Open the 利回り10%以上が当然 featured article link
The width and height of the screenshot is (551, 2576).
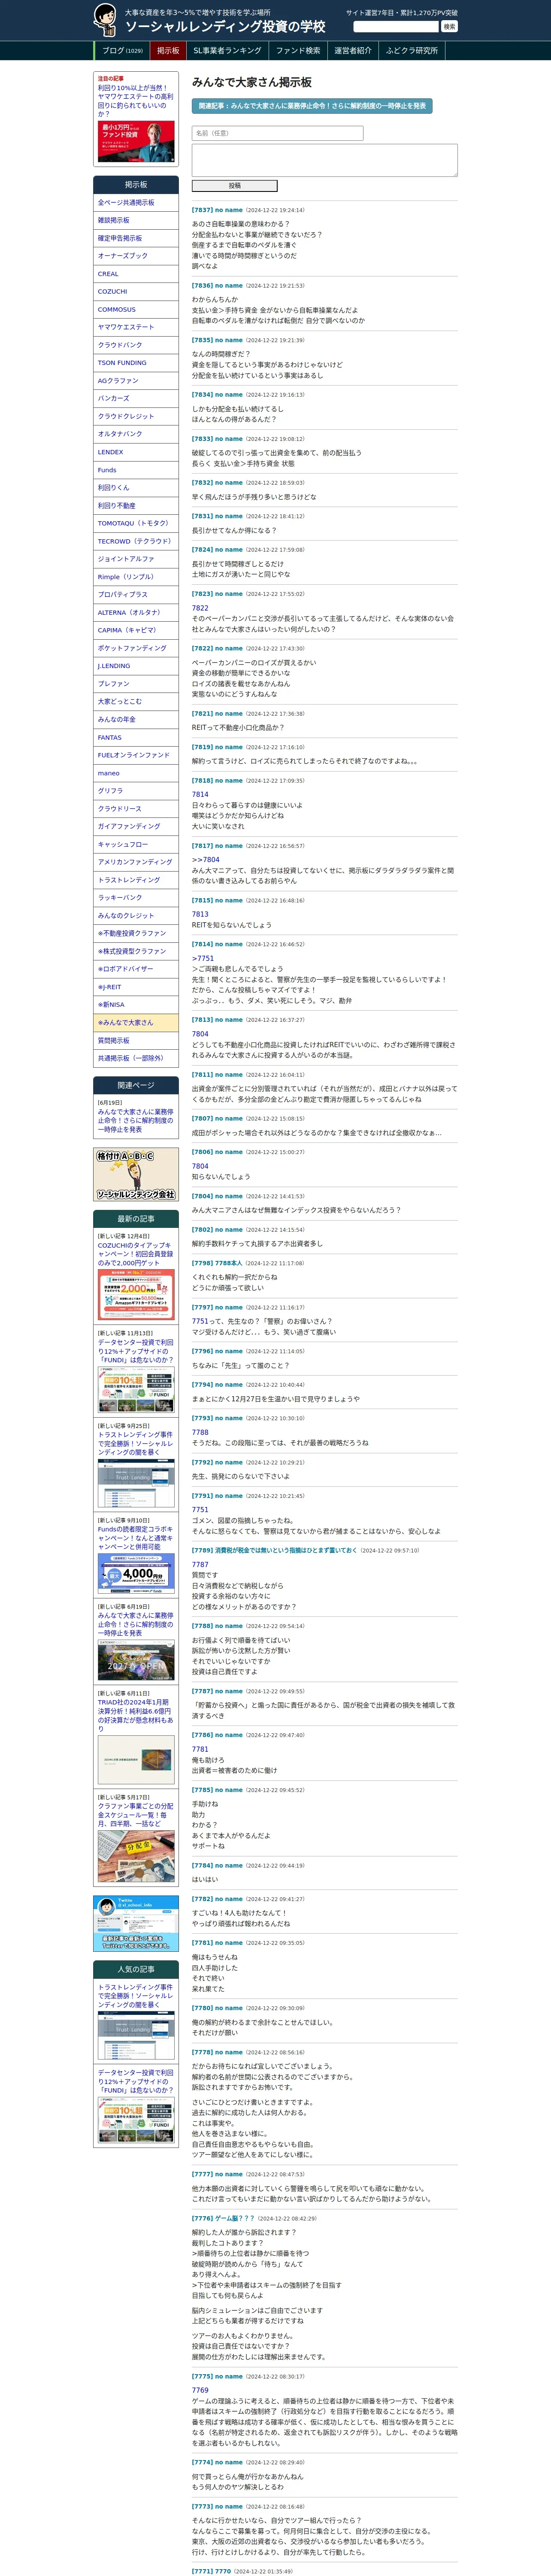coord(135,100)
